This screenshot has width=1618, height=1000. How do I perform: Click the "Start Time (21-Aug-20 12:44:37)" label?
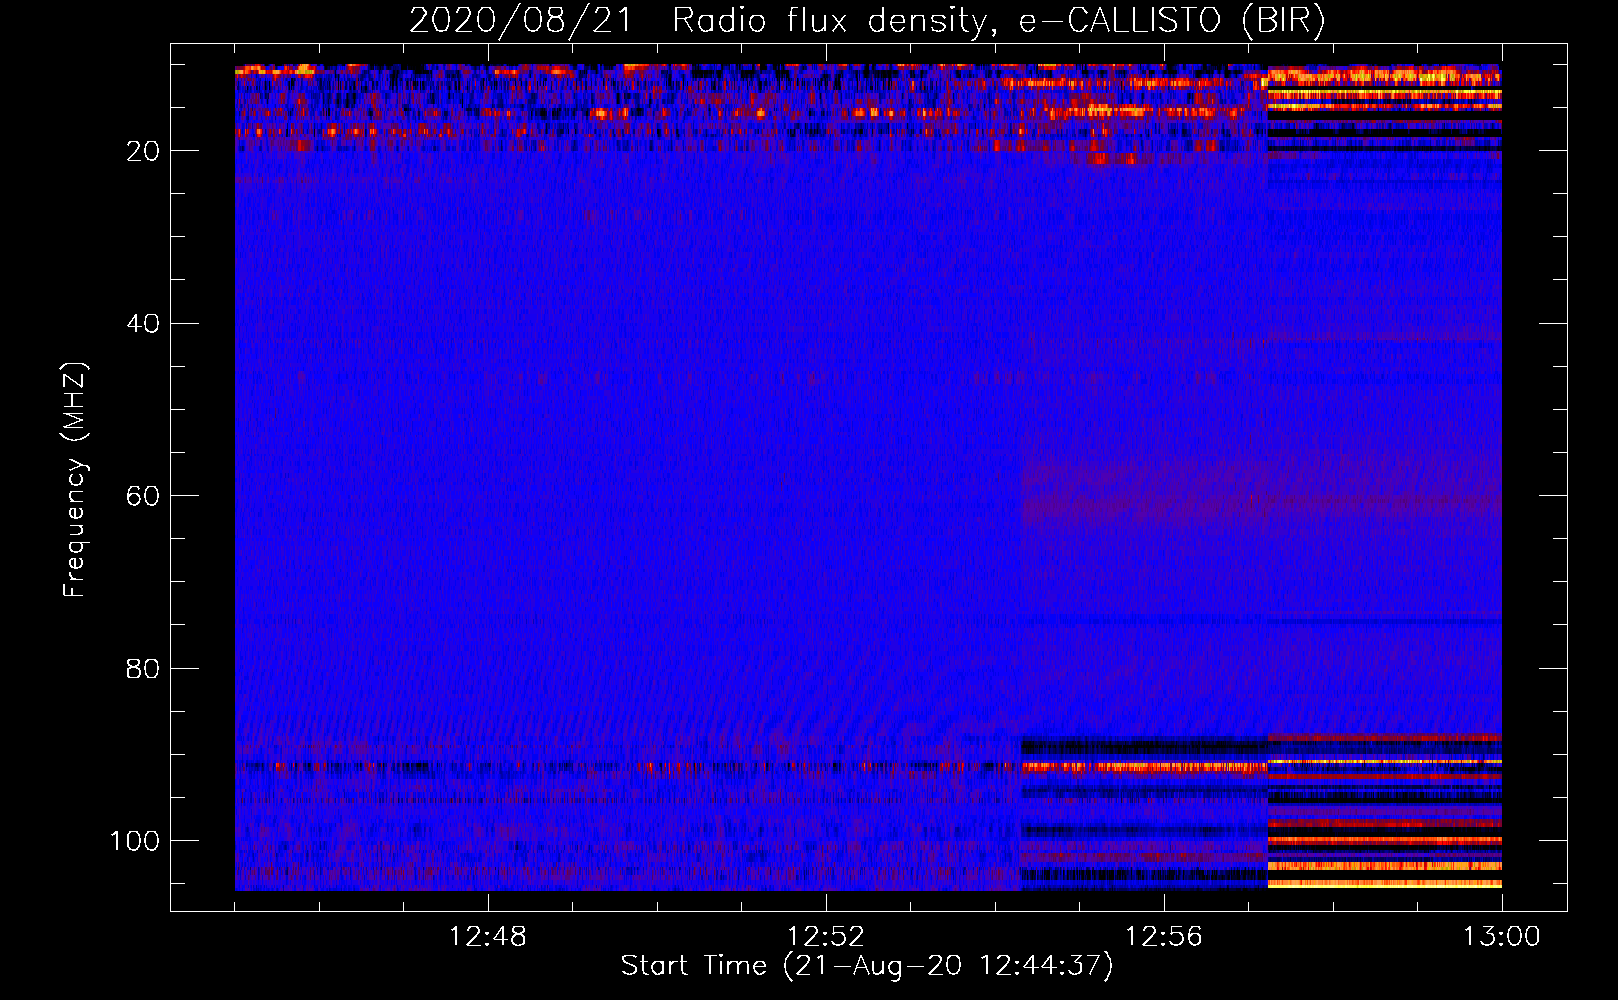pos(867,966)
